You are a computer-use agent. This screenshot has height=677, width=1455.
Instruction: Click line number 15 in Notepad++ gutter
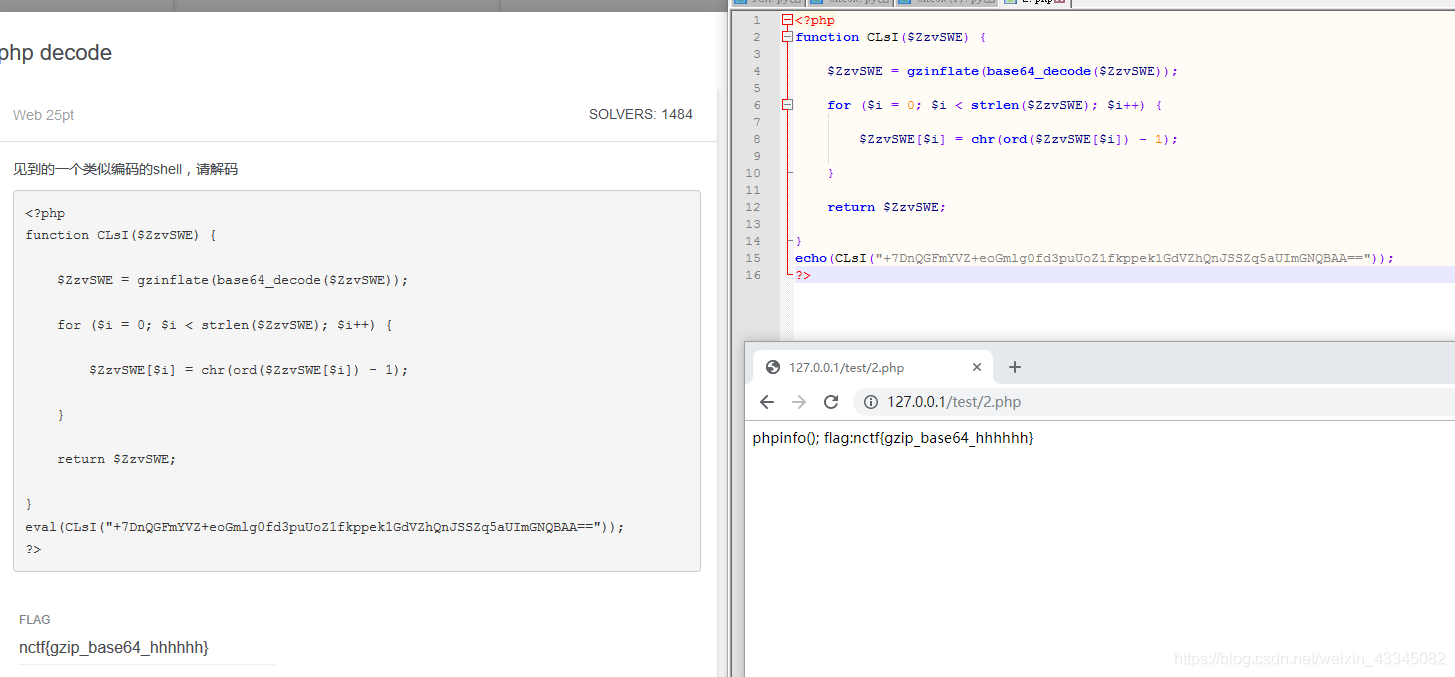753,258
